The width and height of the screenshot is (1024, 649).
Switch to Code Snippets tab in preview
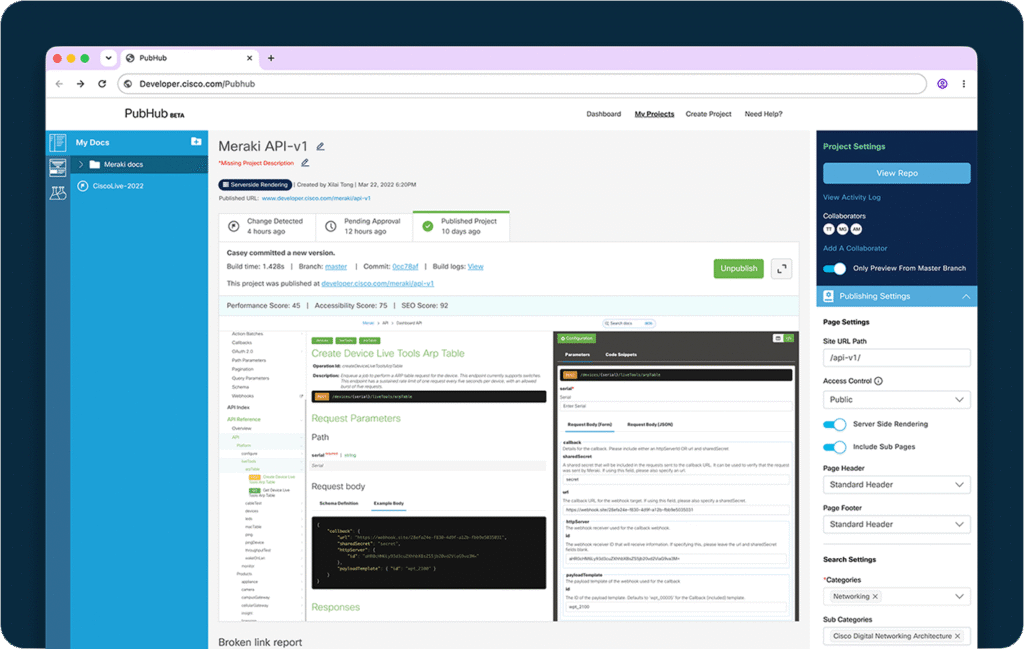coord(620,355)
